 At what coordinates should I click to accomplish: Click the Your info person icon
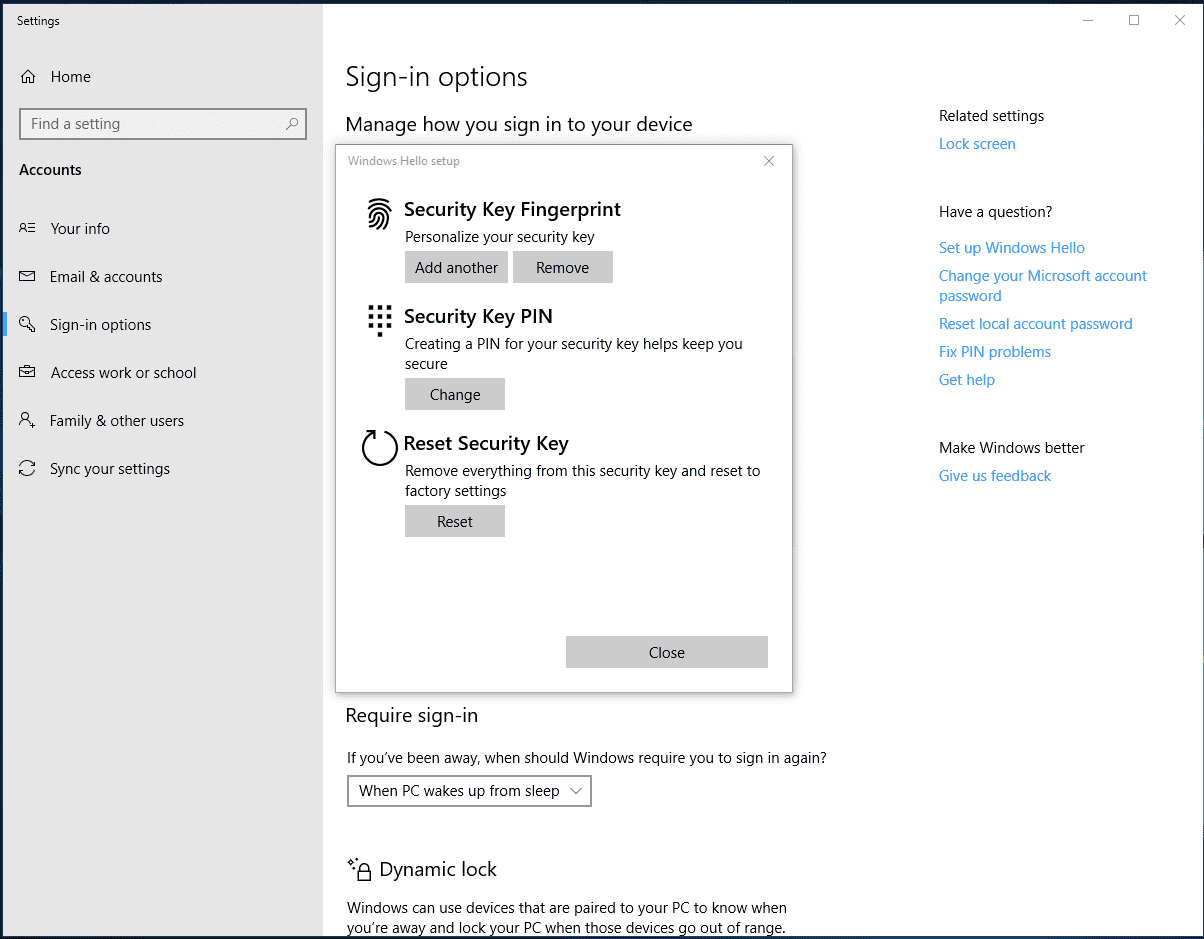point(28,229)
